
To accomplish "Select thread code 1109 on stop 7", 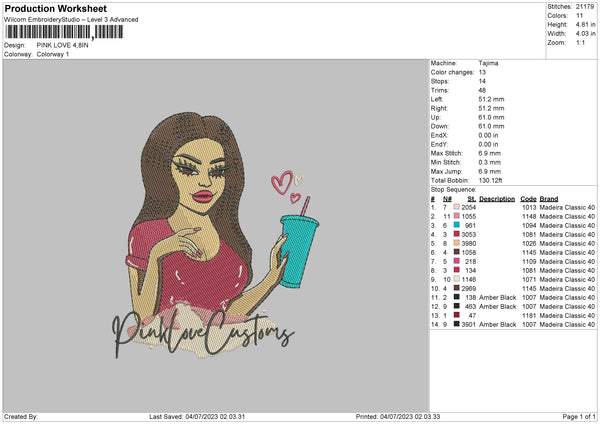I will coord(529,261).
